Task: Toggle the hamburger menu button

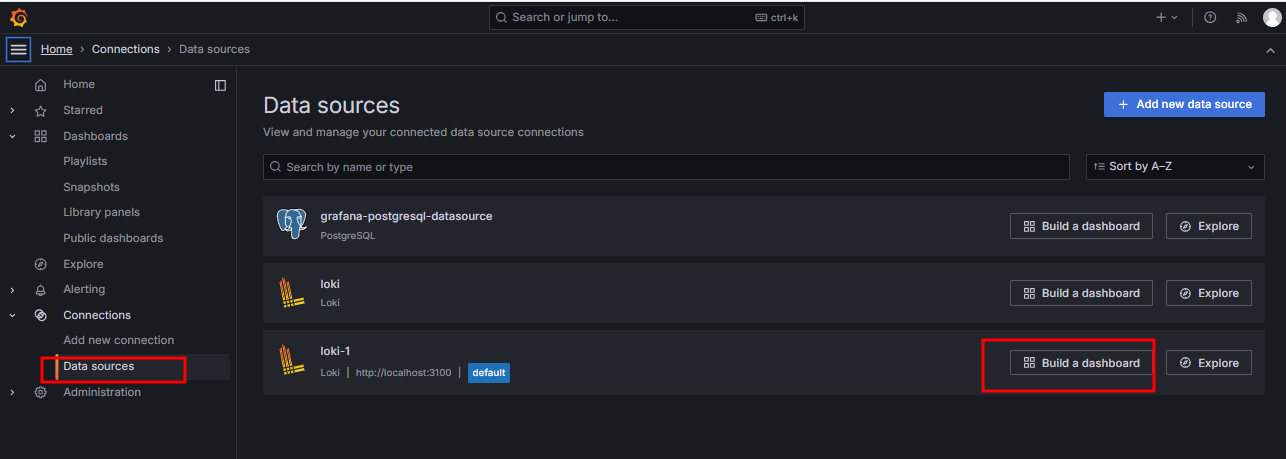Action: (18, 49)
